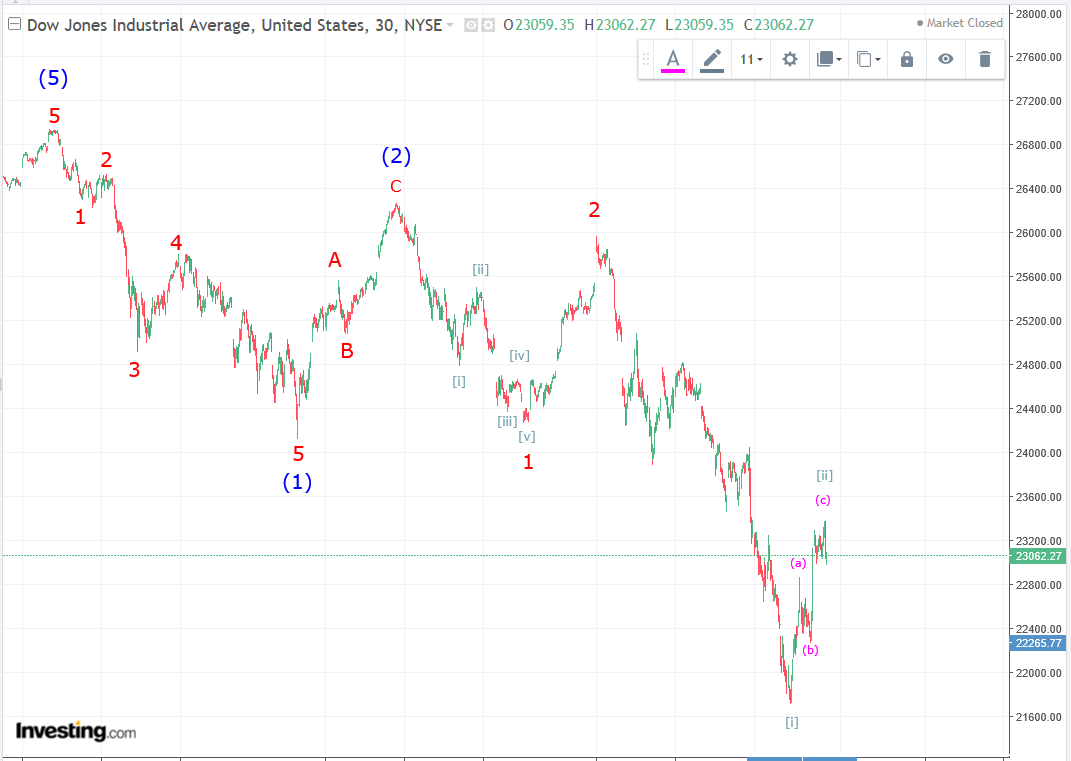Open the legend settings gear icon
This screenshot has height=761, width=1071.
point(488,25)
